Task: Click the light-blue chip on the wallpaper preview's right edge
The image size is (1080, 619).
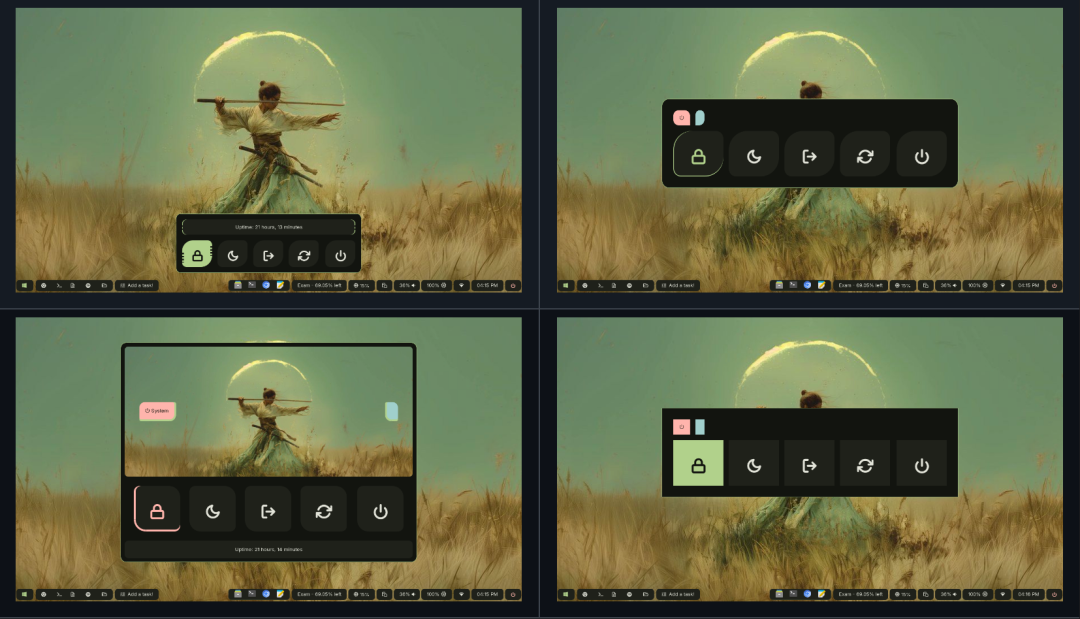Action: click(391, 411)
